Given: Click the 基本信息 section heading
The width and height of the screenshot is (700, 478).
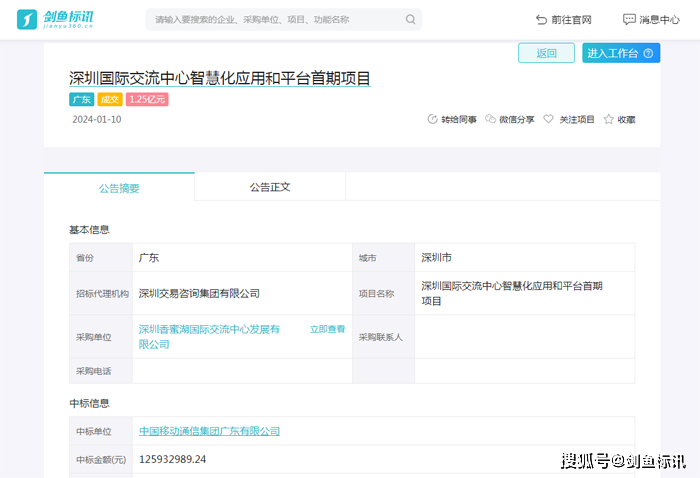Looking at the screenshot, I should coord(89,229).
